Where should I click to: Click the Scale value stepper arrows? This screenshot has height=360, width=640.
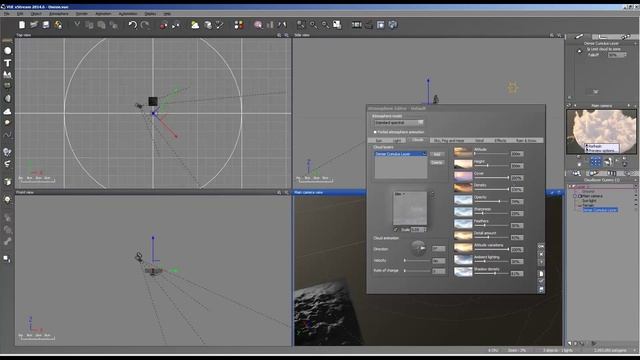pyautogui.click(x=425, y=230)
